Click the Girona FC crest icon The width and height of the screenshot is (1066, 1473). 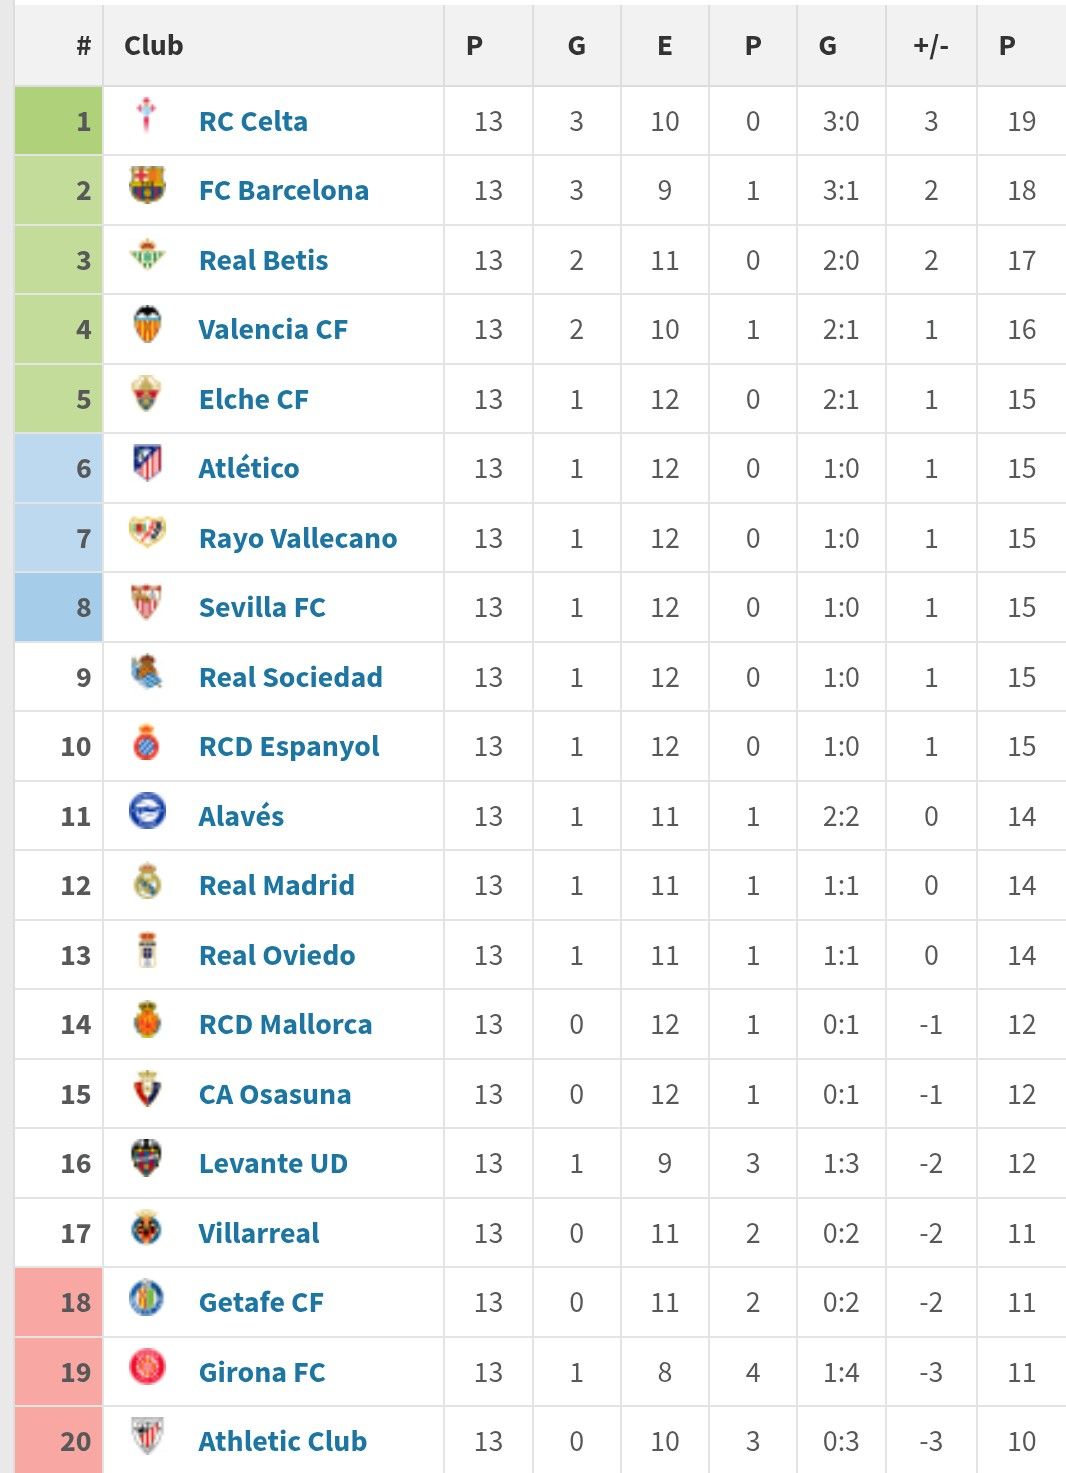point(147,1367)
